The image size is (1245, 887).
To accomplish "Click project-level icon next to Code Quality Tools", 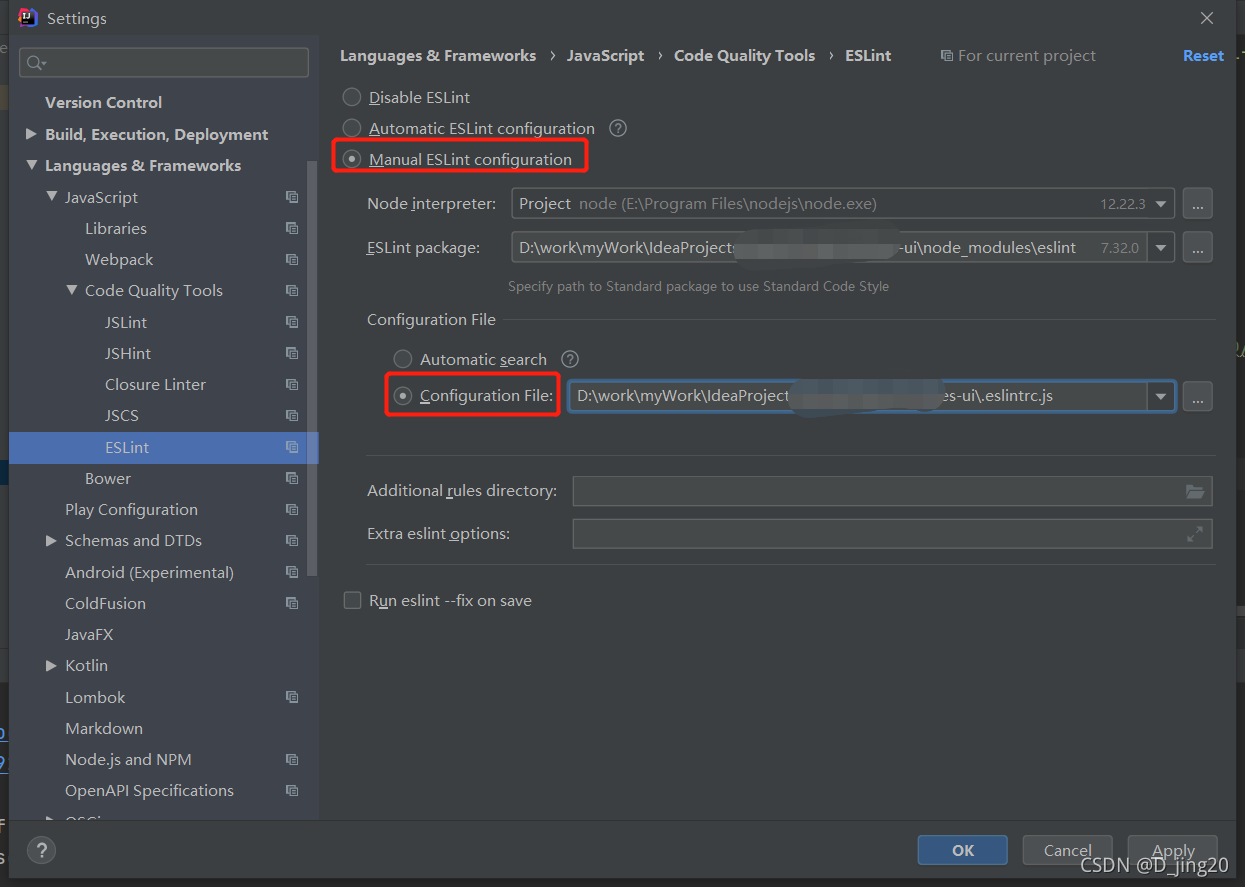I will pos(292,290).
